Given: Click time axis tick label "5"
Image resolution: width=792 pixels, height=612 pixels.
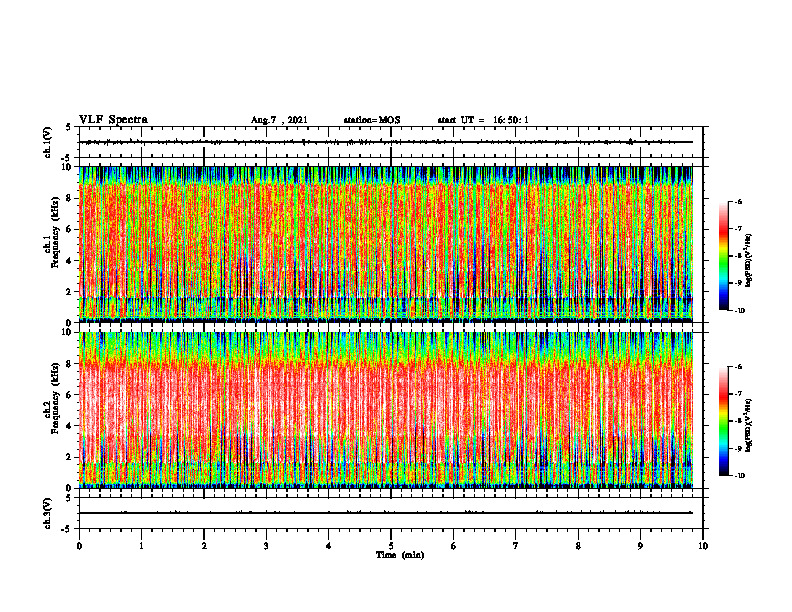Looking at the screenshot, I should [x=391, y=546].
